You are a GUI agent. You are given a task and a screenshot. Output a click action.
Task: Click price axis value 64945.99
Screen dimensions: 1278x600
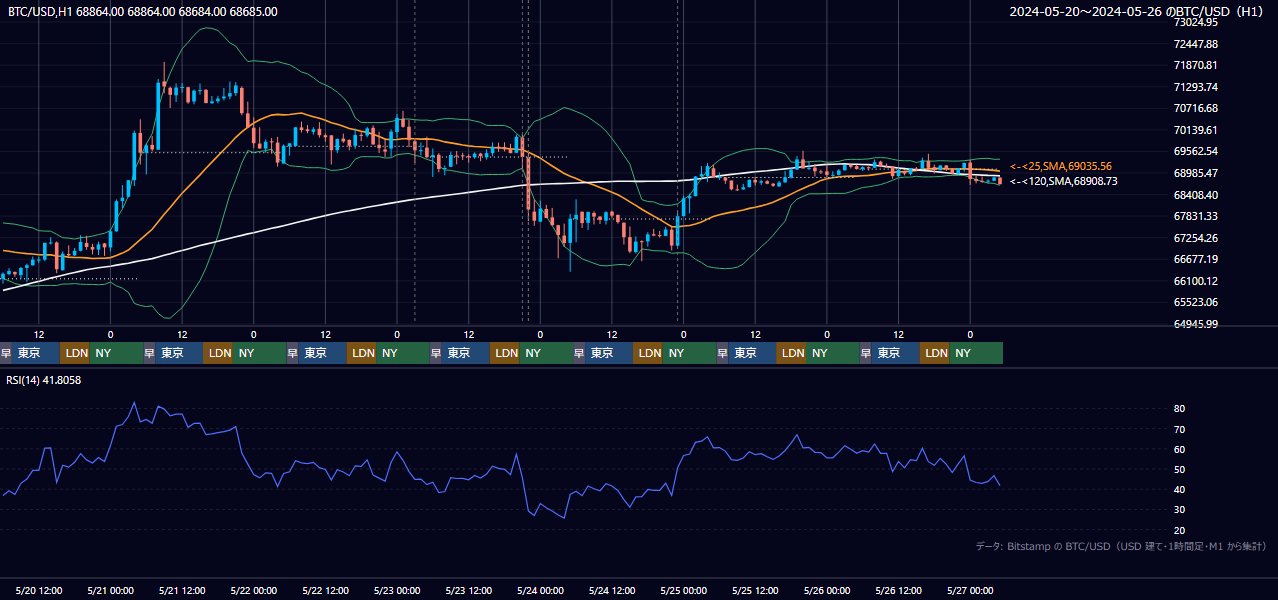pos(1195,324)
